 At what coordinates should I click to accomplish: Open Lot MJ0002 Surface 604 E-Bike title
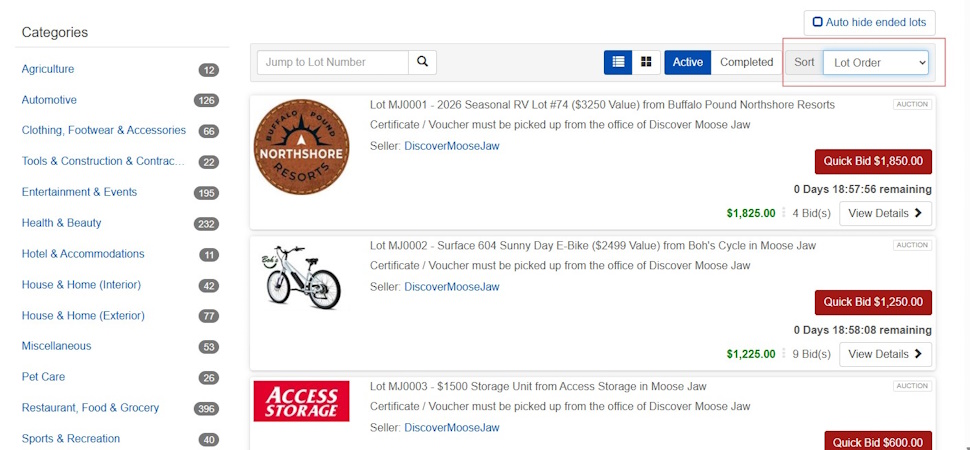(593, 246)
